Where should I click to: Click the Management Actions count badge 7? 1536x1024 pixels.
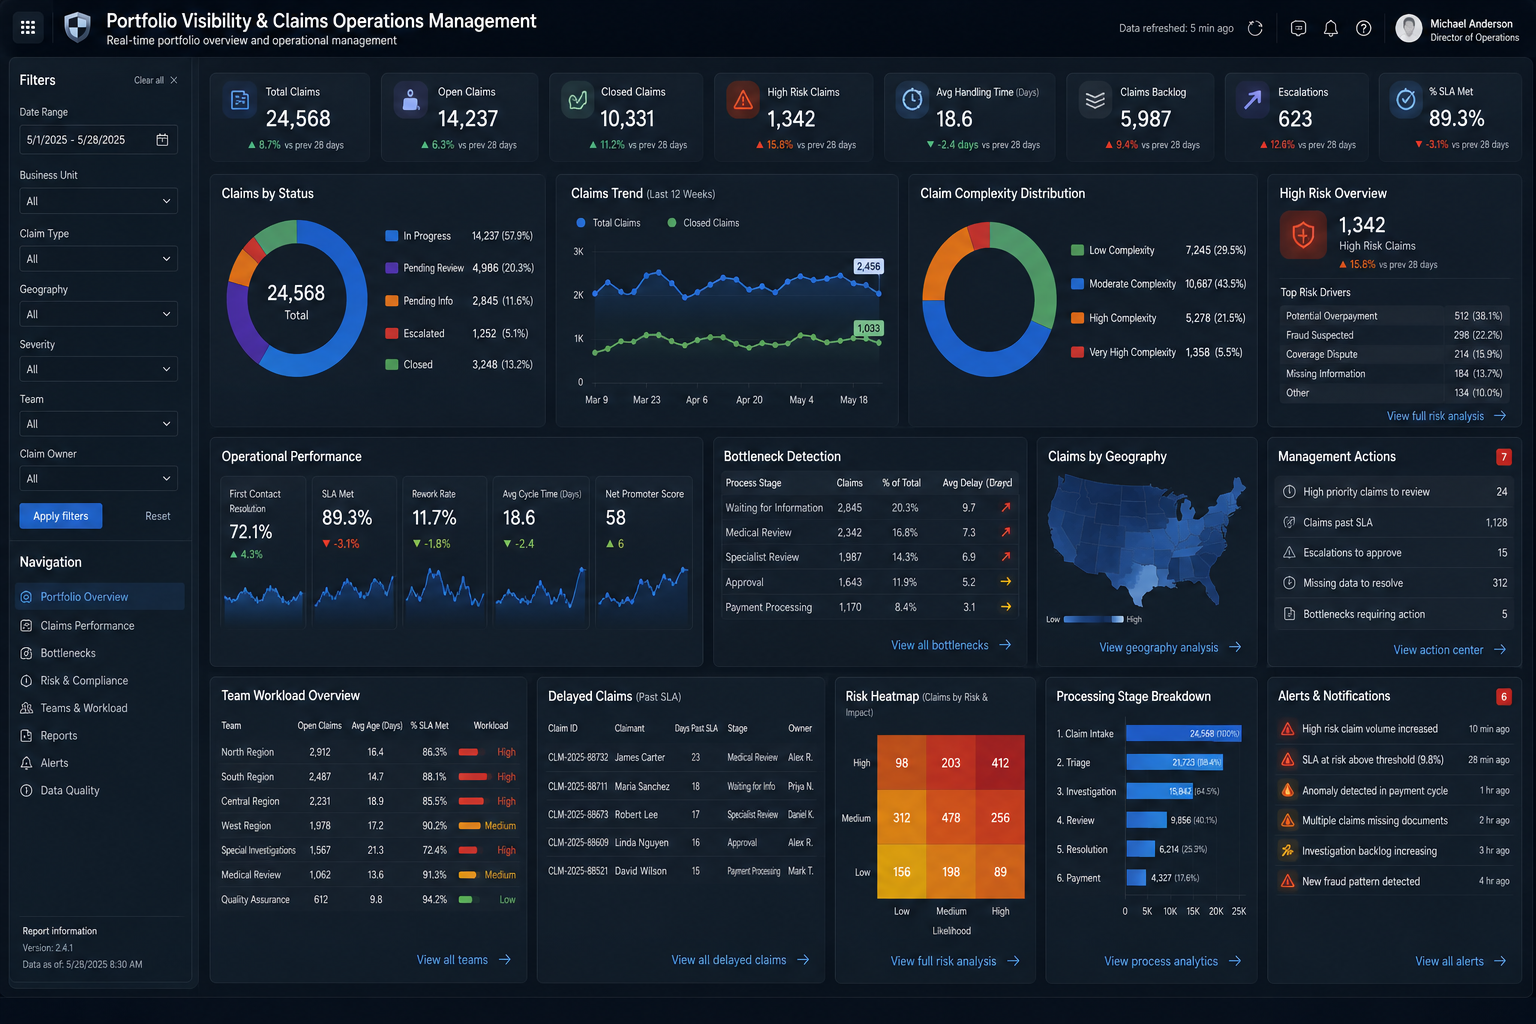click(1503, 457)
